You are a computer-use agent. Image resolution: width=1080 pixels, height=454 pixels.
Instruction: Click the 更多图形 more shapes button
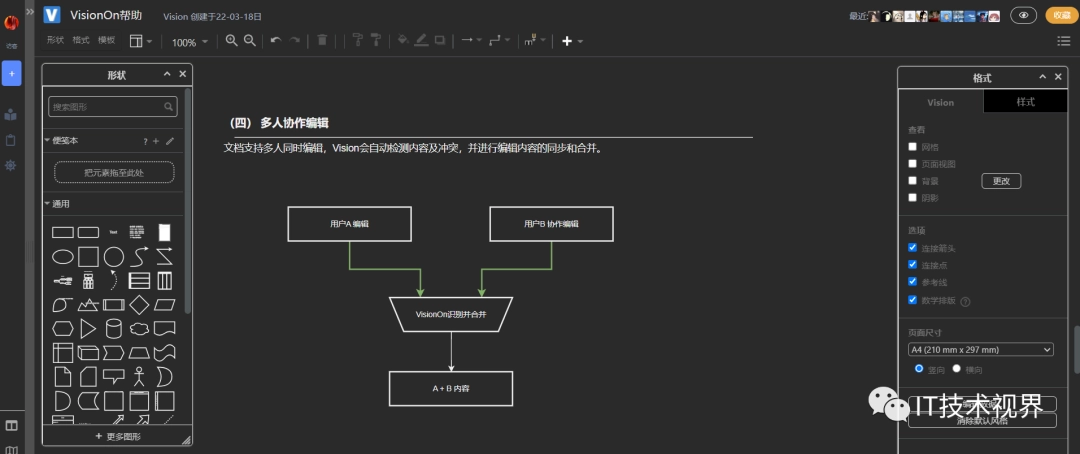point(117,436)
